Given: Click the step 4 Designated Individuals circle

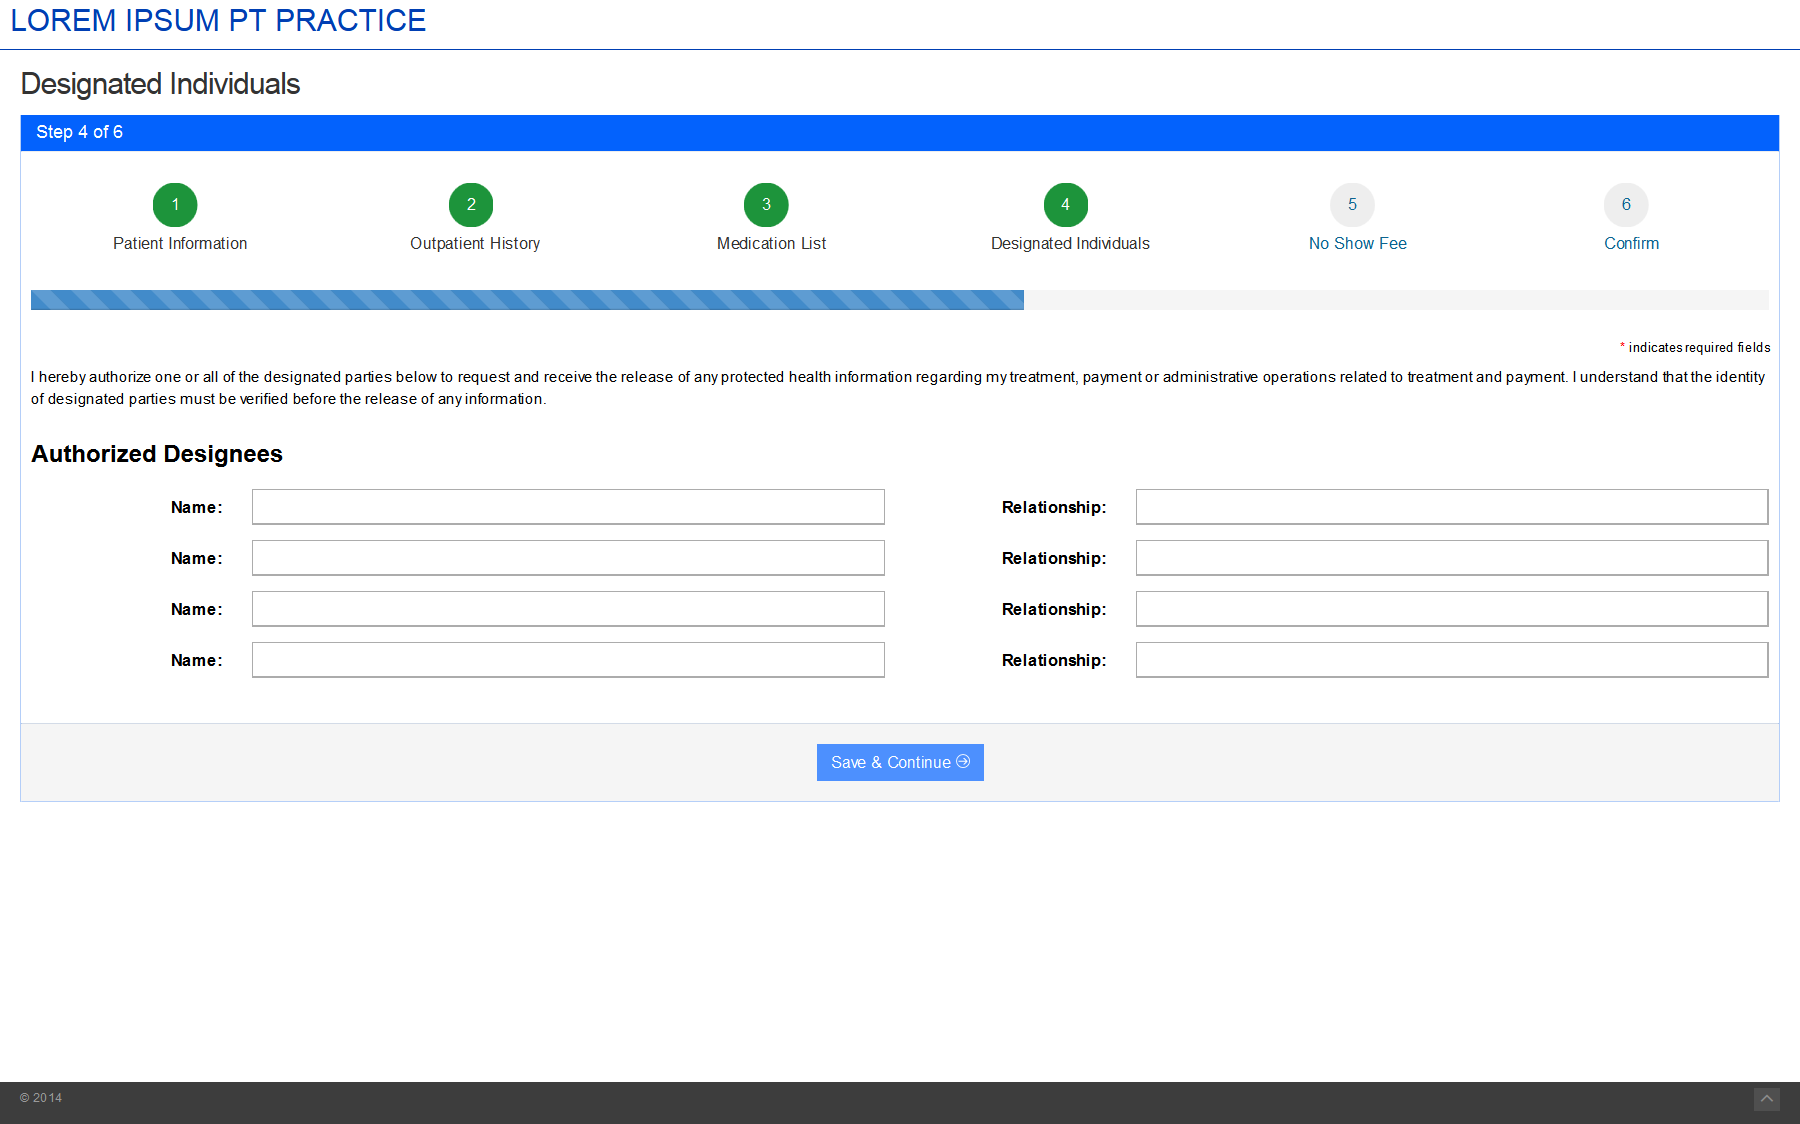Looking at the screenshot, I should tap(1066, 205).
